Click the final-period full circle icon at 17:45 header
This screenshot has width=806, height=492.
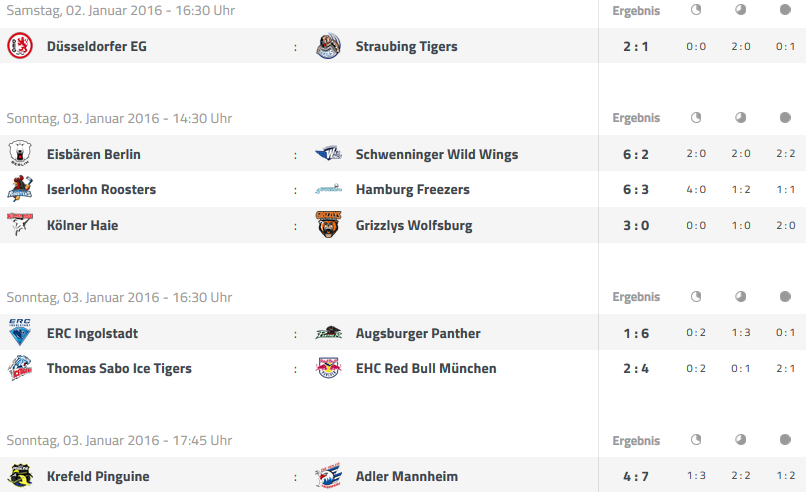pyautogui.click(x=785, y=440)
